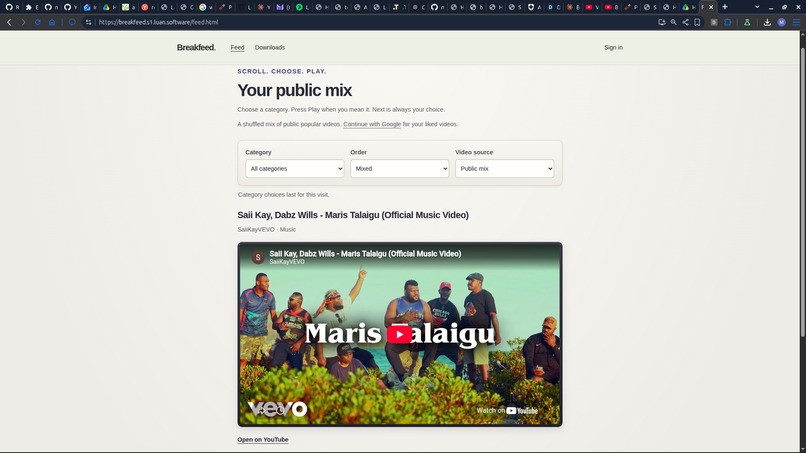Open the Video source dropdown
Viewport: 806px width, 453px height.
(x=504, y=169)
